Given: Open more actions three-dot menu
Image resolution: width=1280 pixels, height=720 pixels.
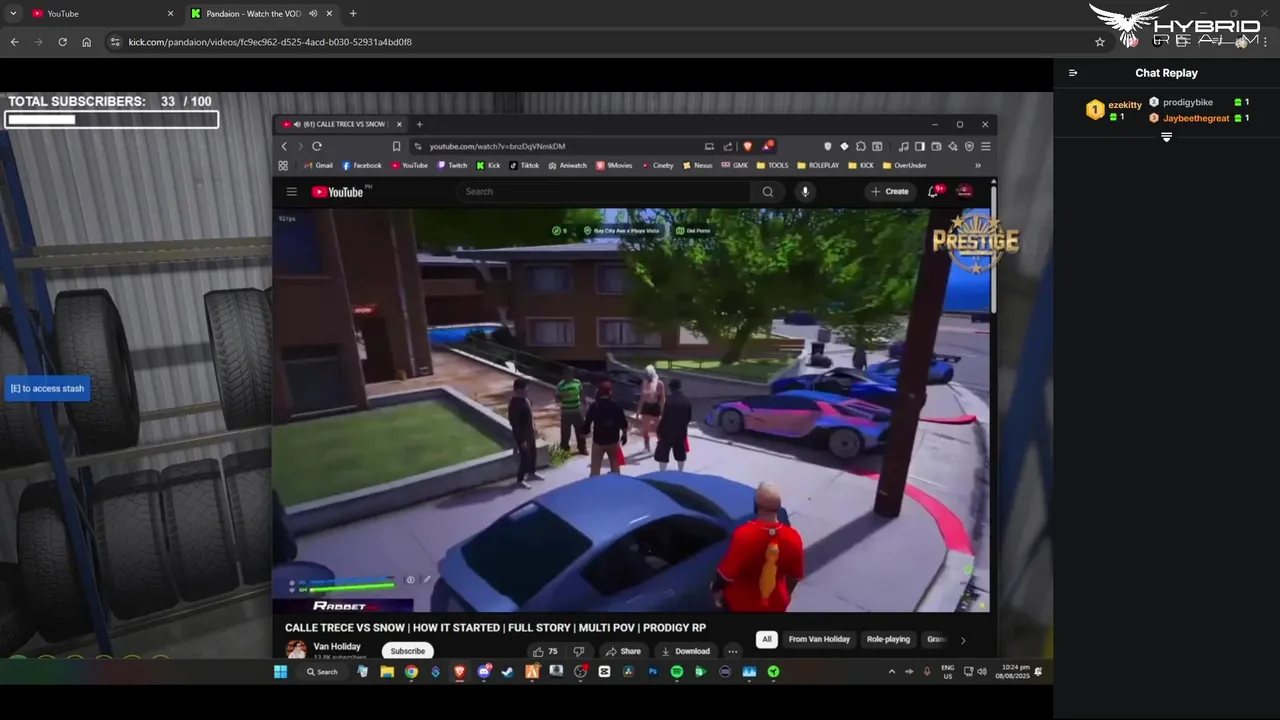Looking at the screenshot, I should (x=733, y=651).
